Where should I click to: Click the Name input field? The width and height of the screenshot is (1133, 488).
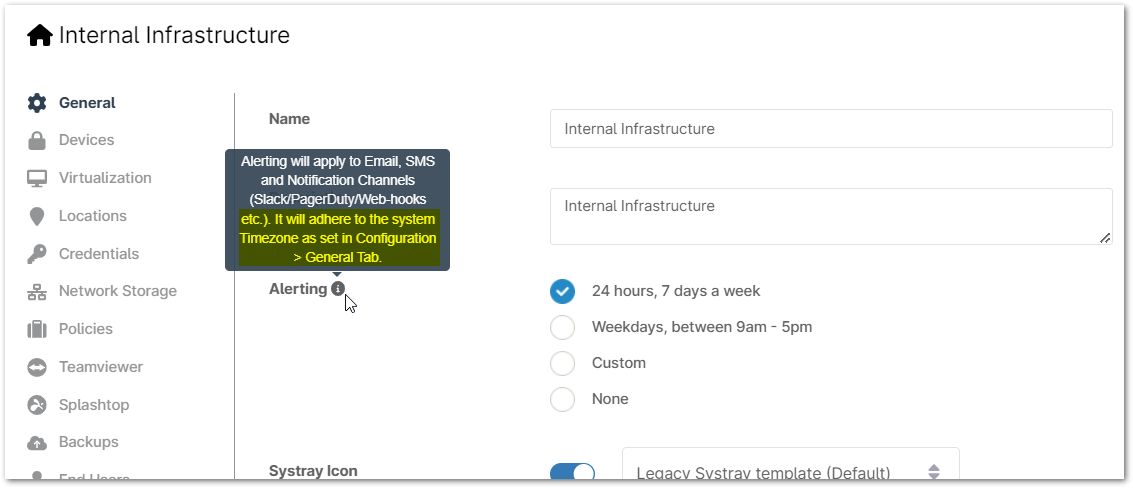830,129
